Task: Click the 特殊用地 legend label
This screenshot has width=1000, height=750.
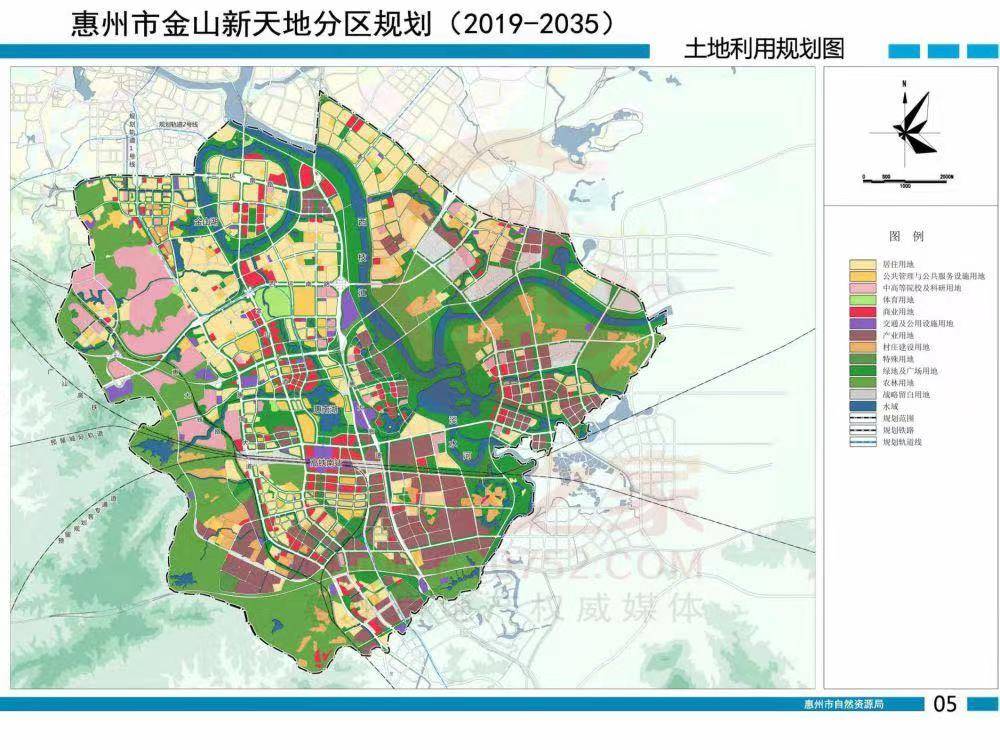Action: pos(898,359)
